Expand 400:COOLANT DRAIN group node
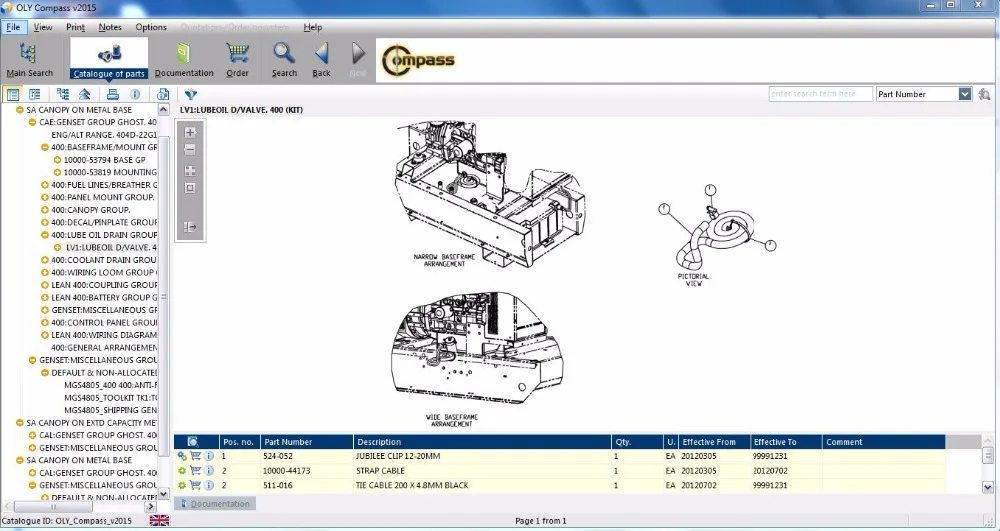Image resolution: width=1000 pixels, height=531 pixels. 45,260
